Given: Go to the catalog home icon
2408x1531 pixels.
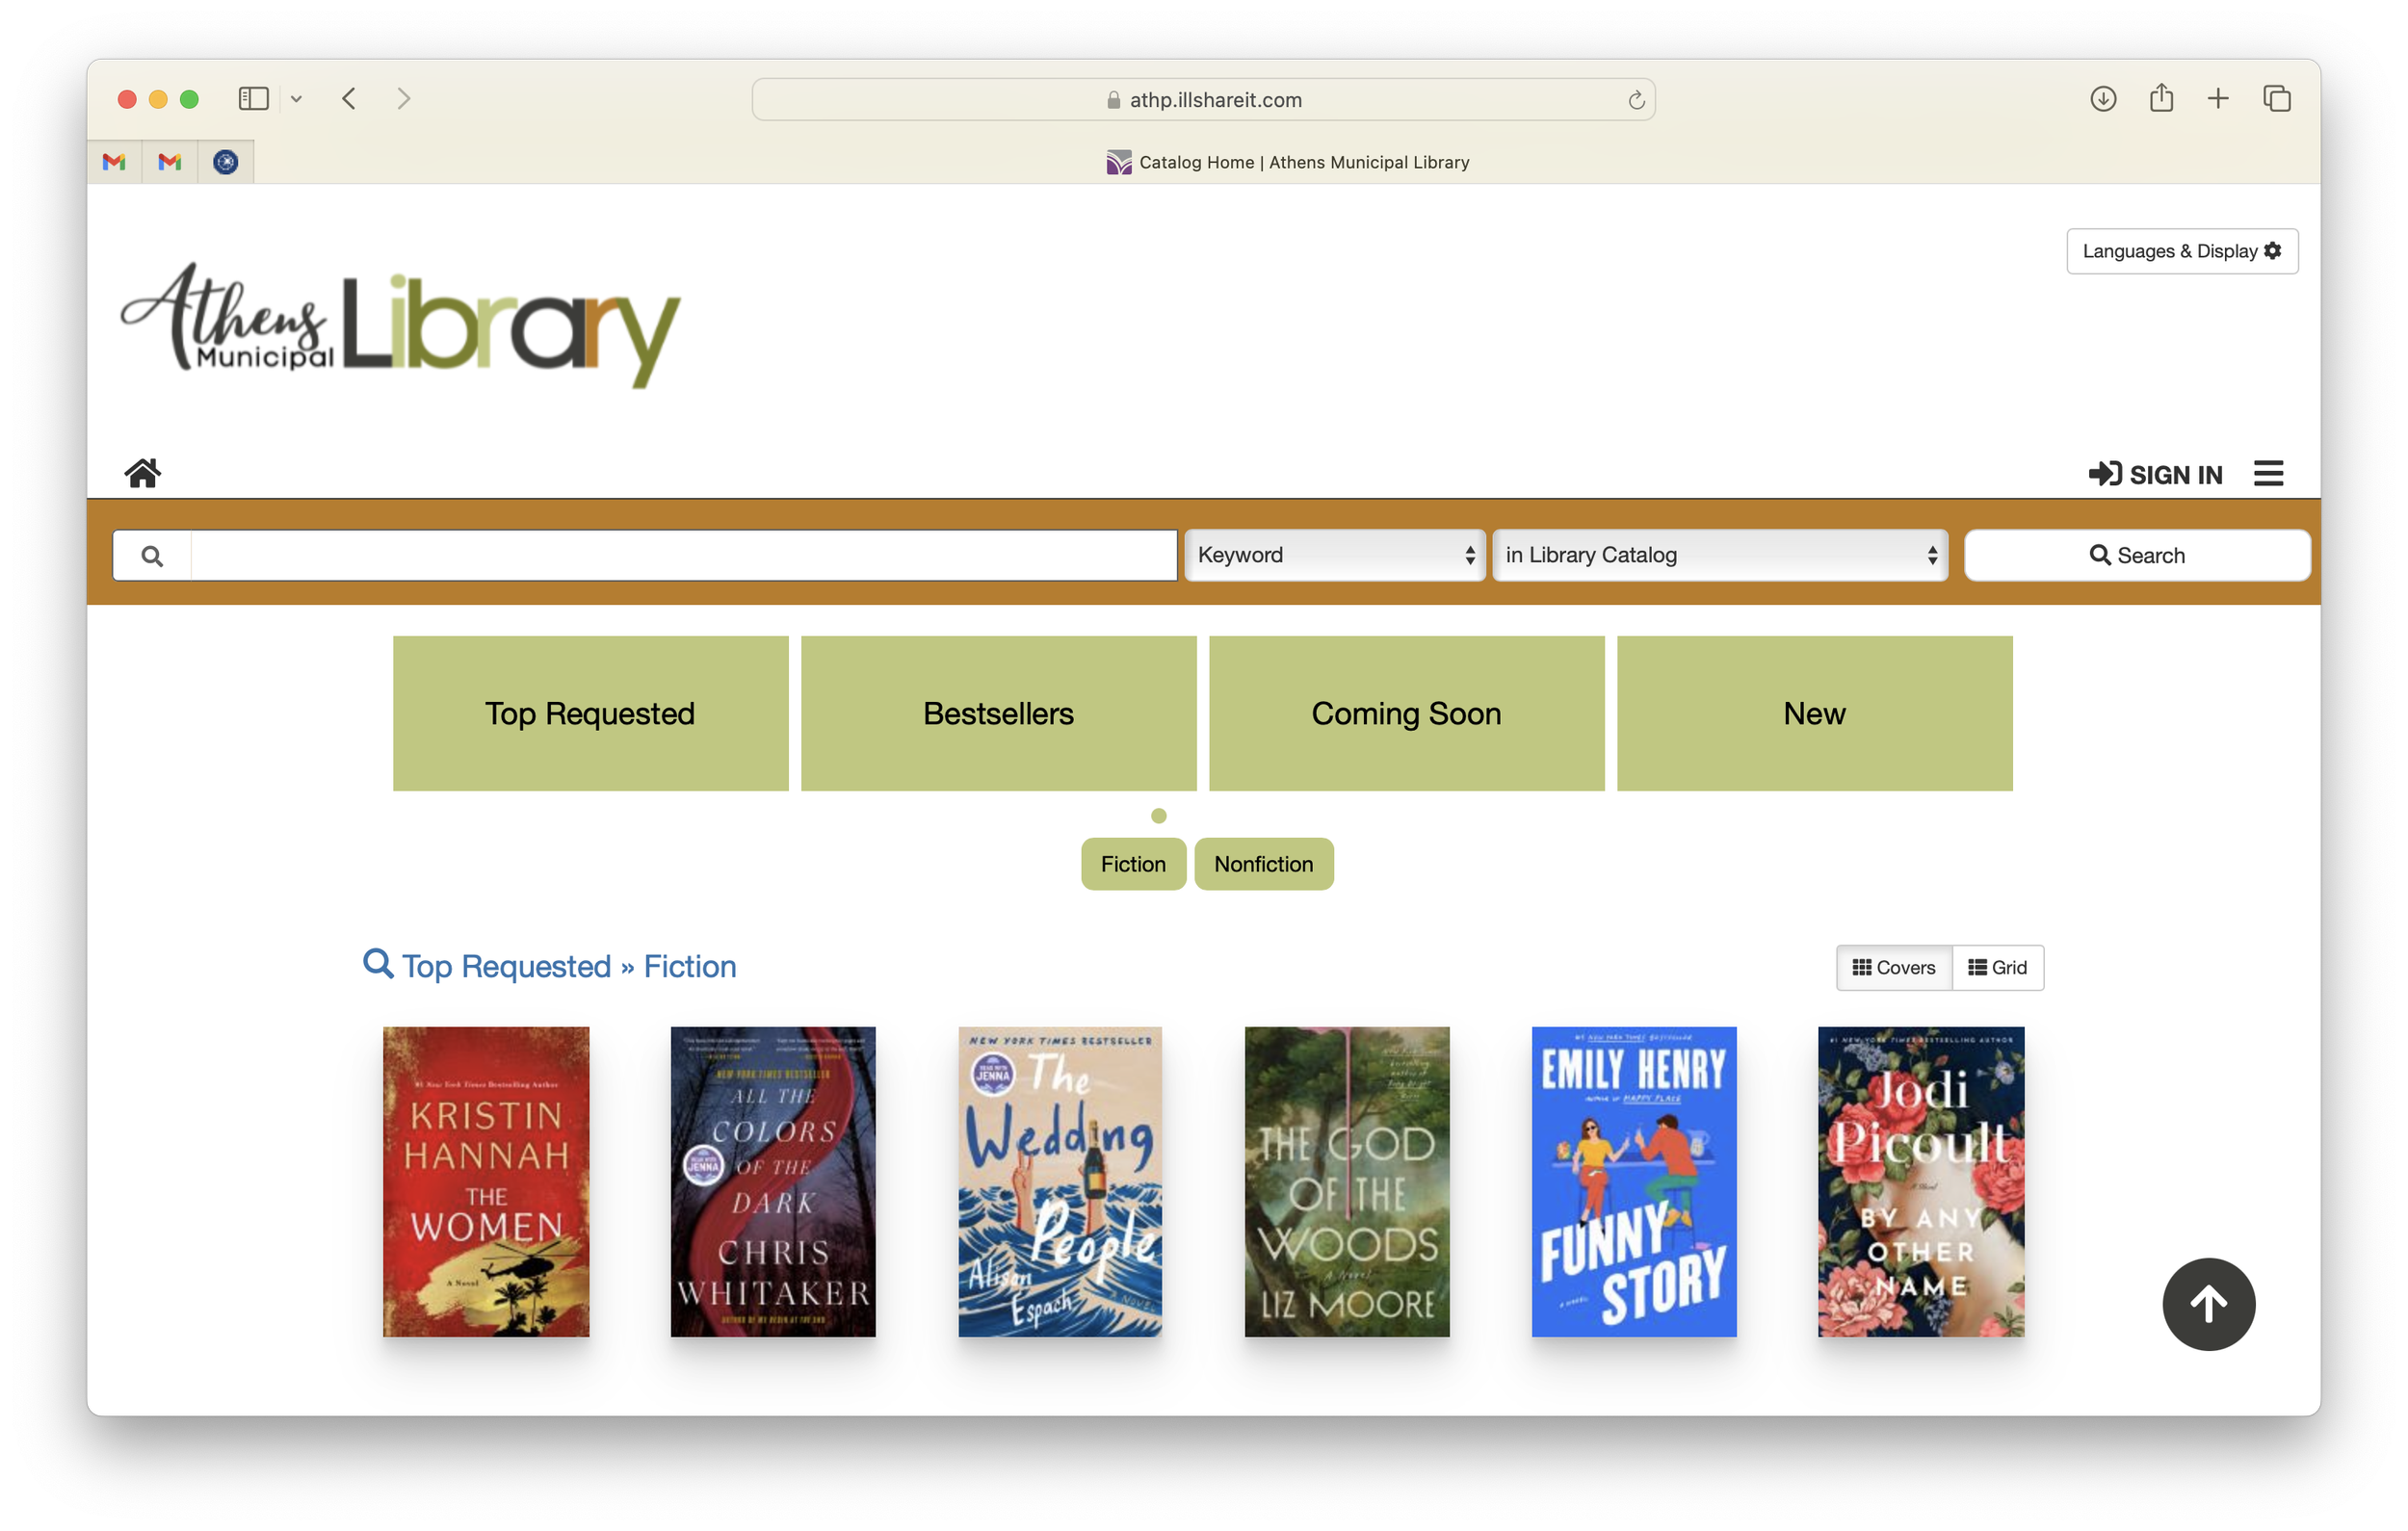Looking at the screenshot, I should point(143,473).
